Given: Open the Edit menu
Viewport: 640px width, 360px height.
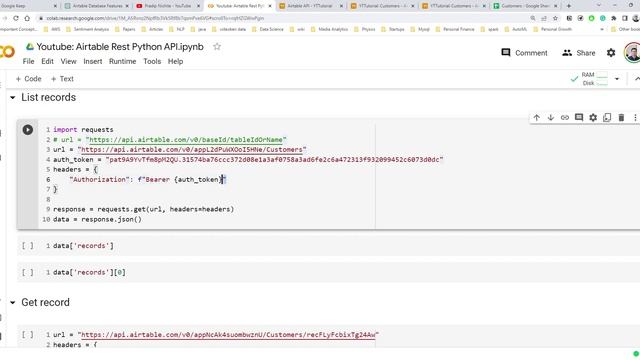Looking at the screenshot, I should coord(47,61).
